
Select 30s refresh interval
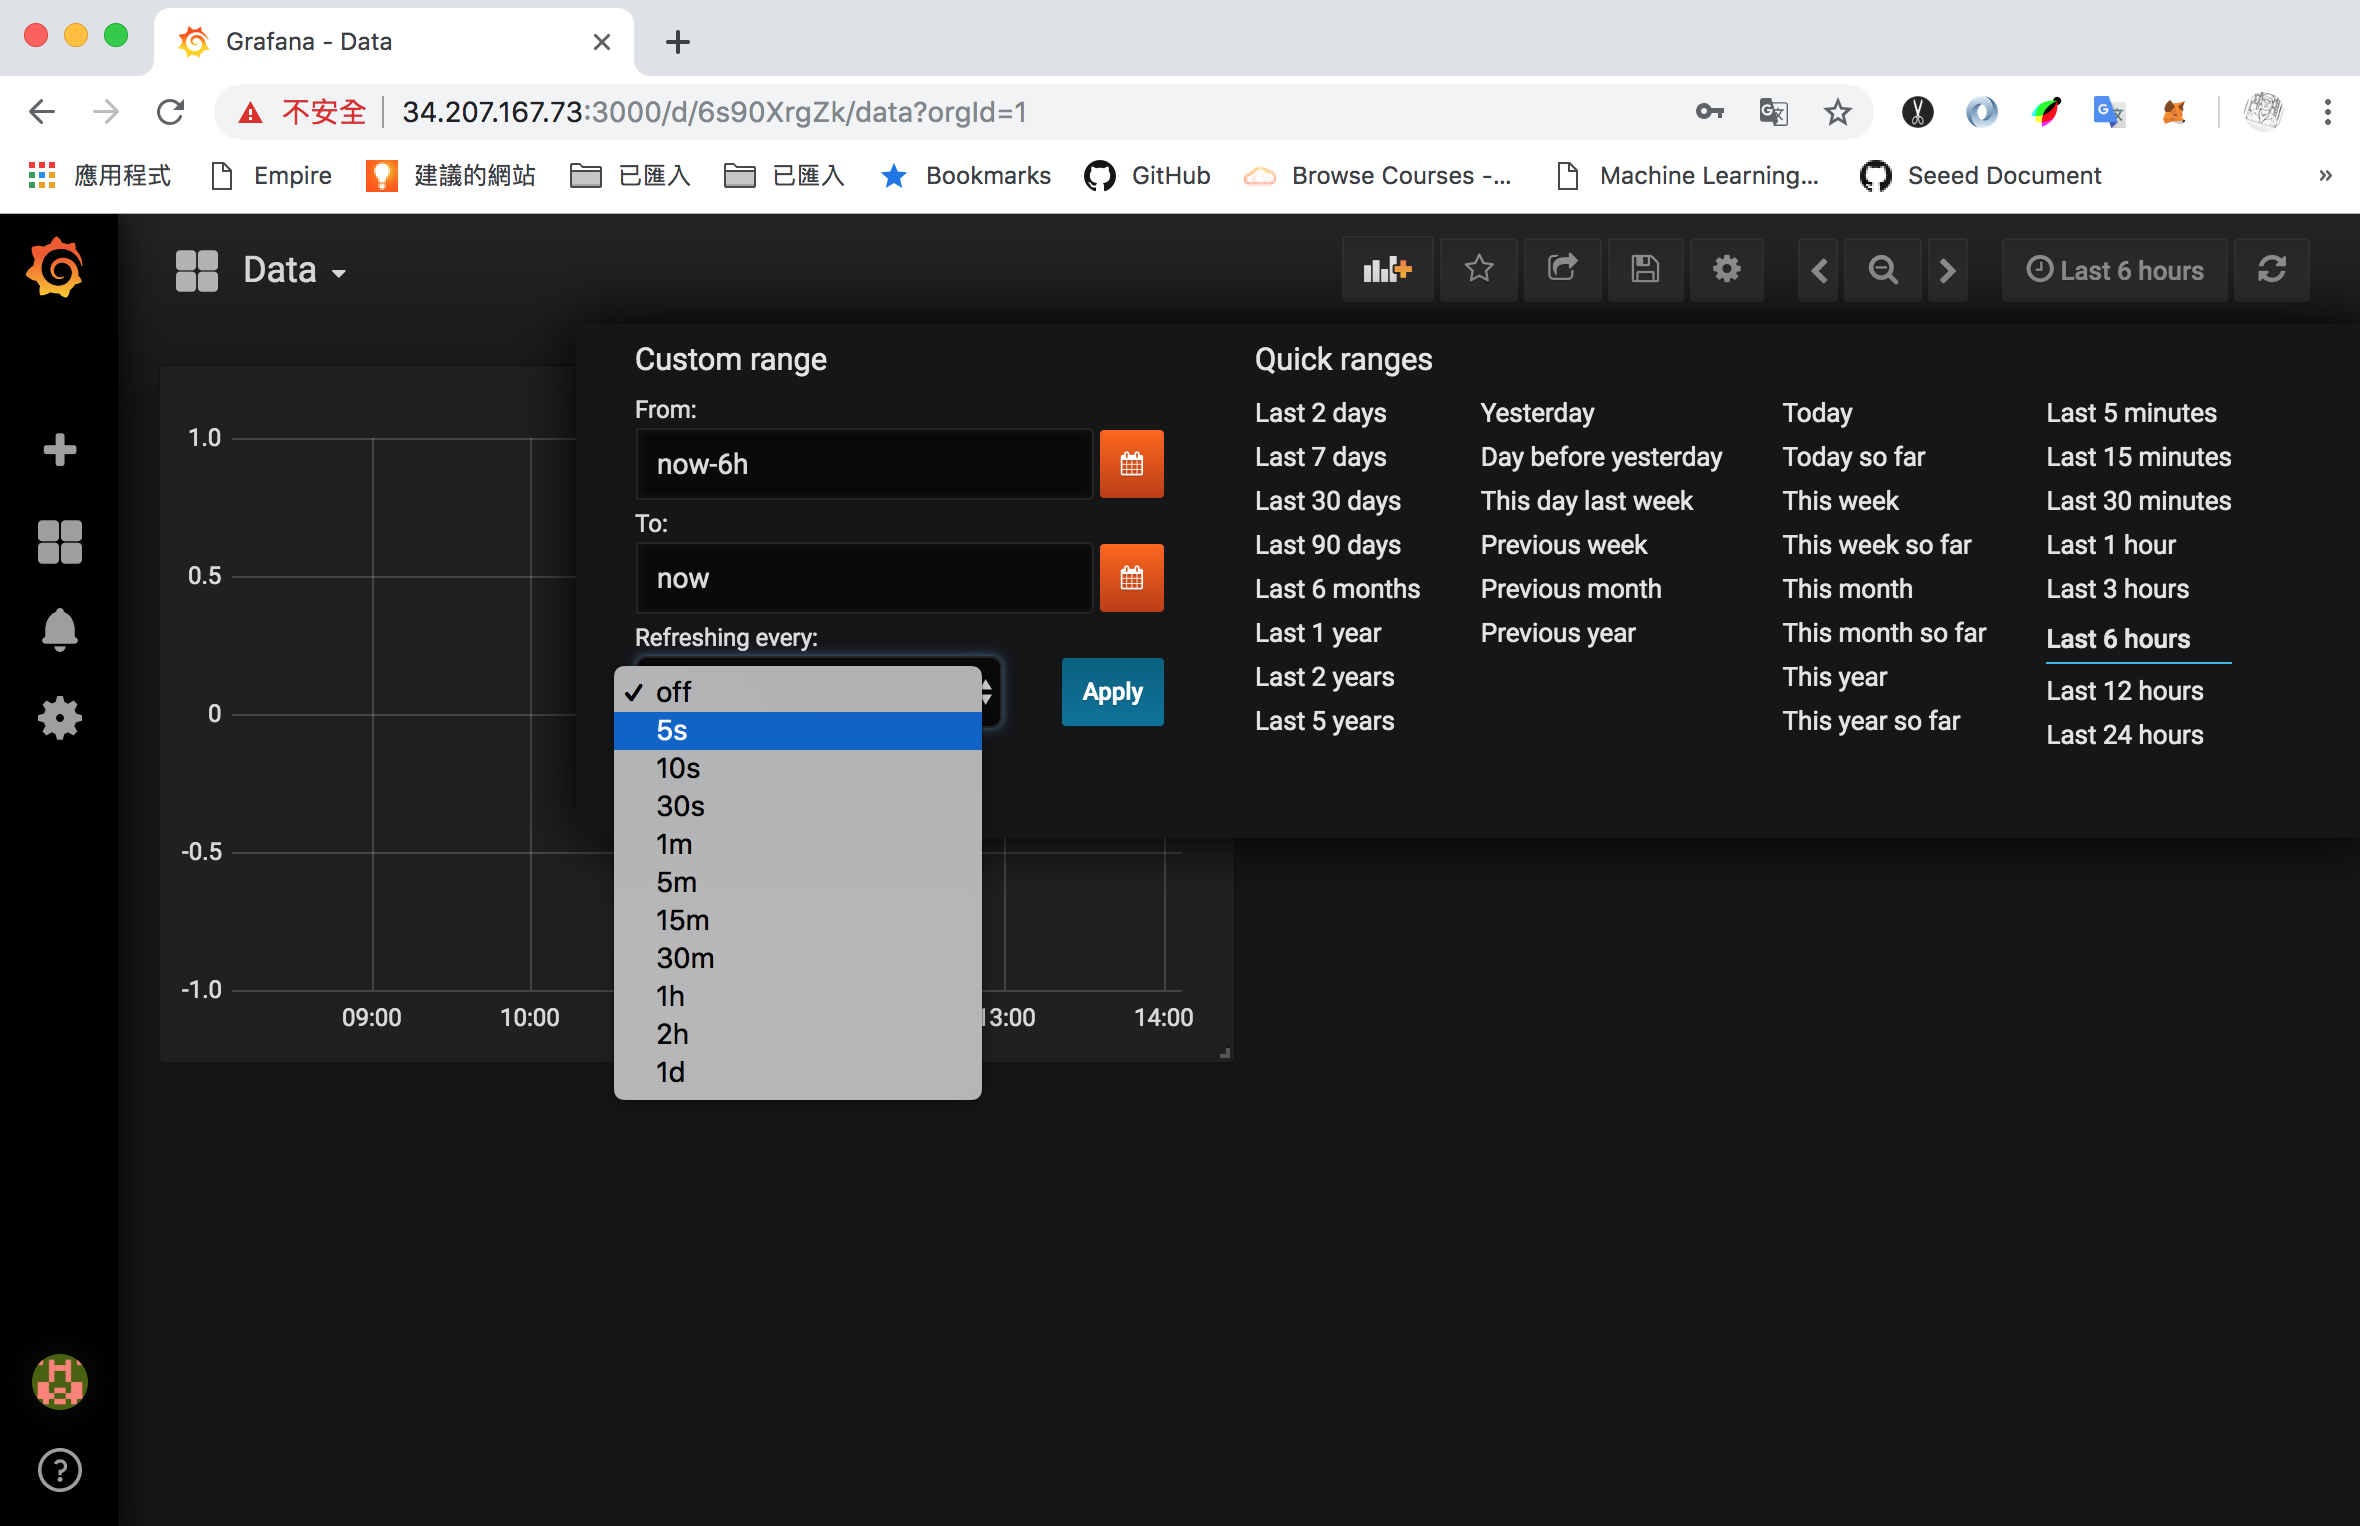pos(798,807)
